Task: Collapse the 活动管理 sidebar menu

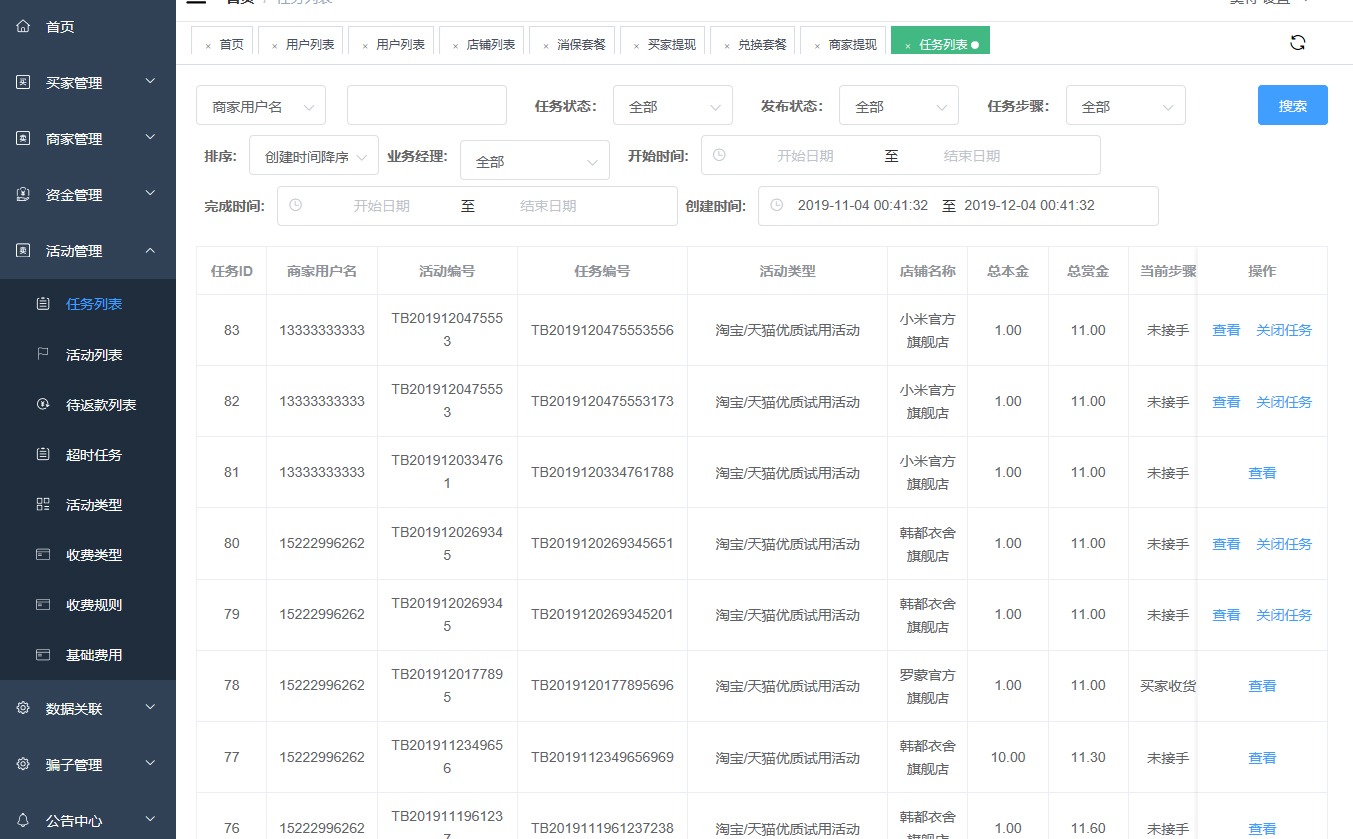Action: [88, 251]
